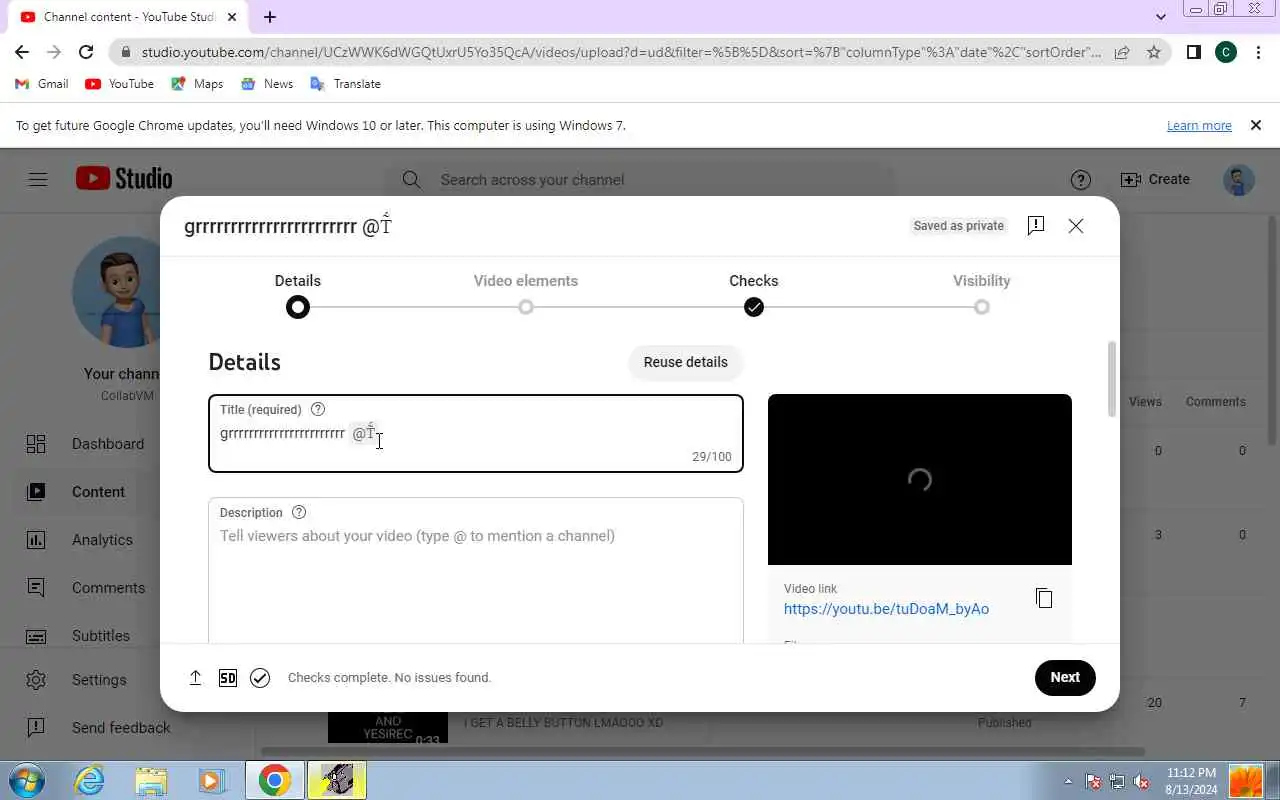Click the Chrome taskbar icon
1280x800 pixels.
pos(274,780)
